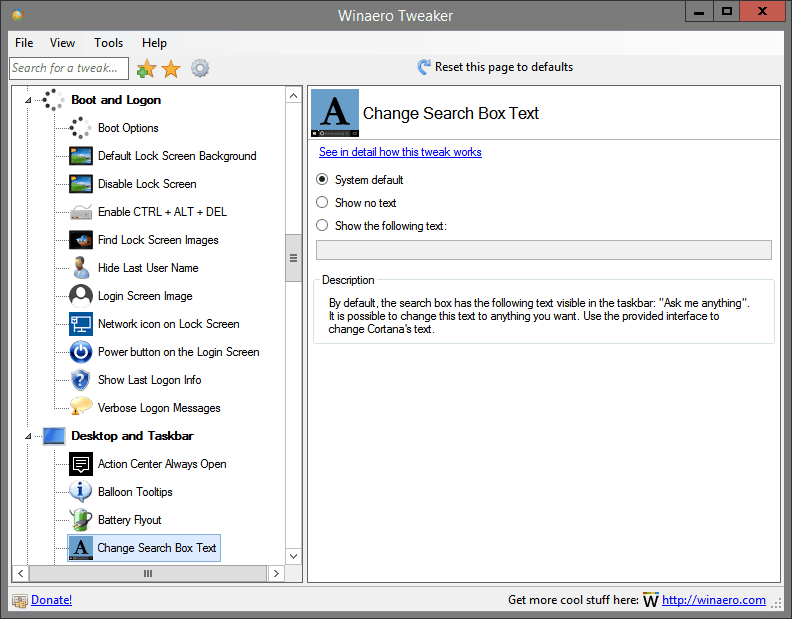
Task: Click the Disable Lock Screen landscape icon
Action: [x=81, y=184]
